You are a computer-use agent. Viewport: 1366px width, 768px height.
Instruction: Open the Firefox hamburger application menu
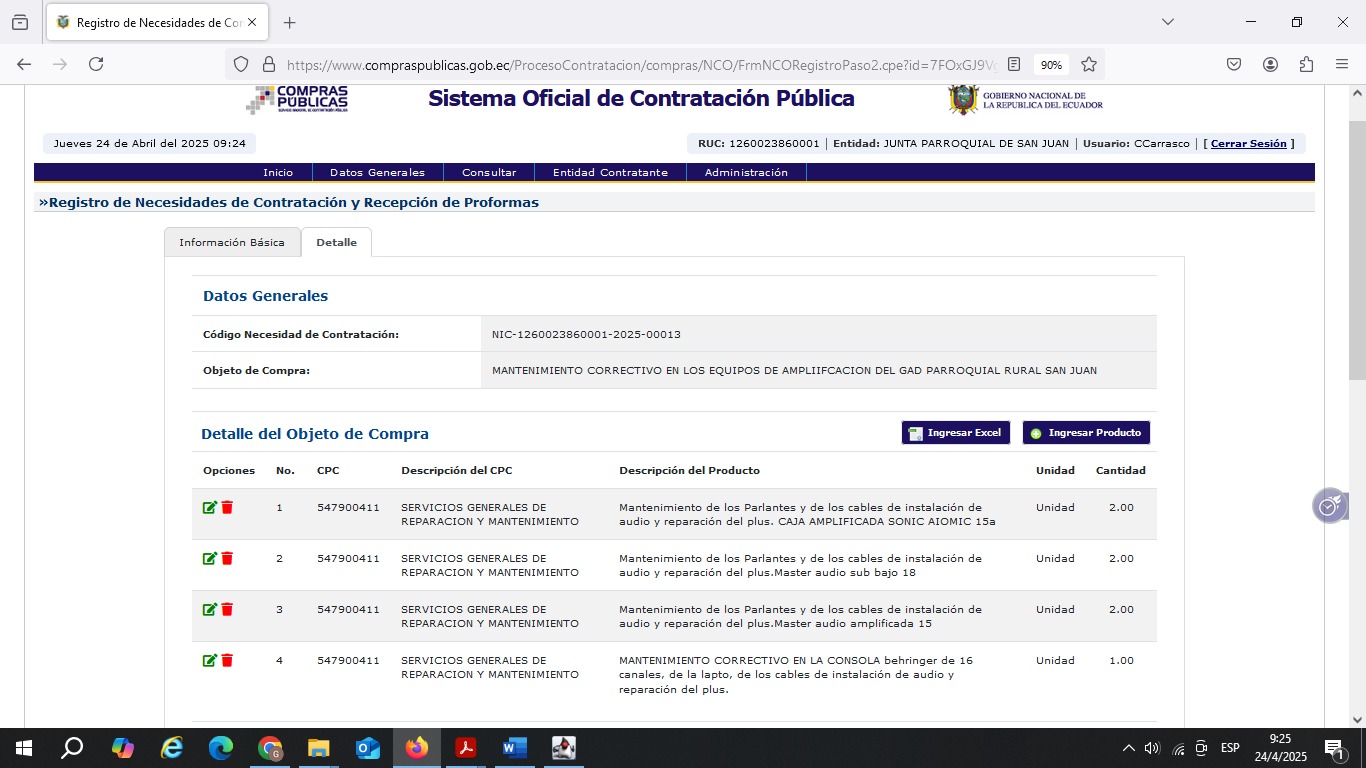[x=1342, y=64]
